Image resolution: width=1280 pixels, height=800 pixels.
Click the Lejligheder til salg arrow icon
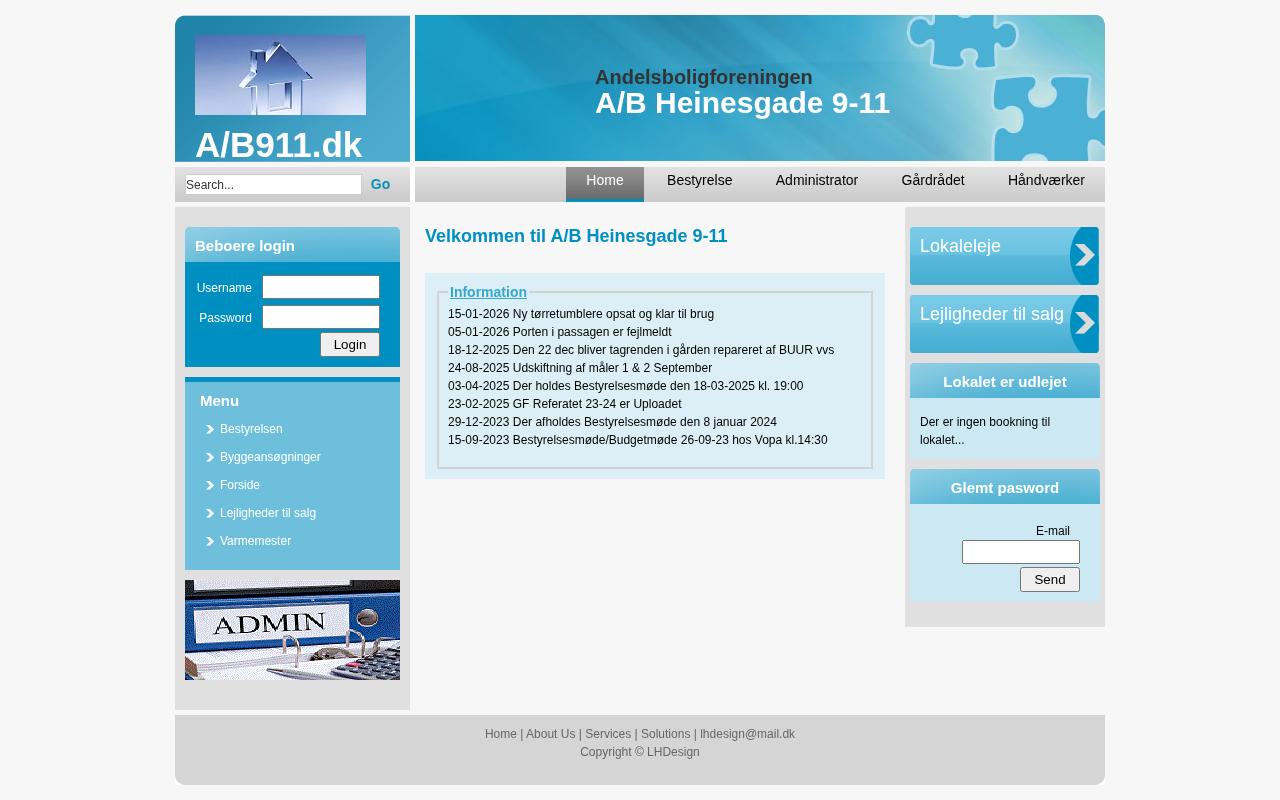tap(1084, 324)
